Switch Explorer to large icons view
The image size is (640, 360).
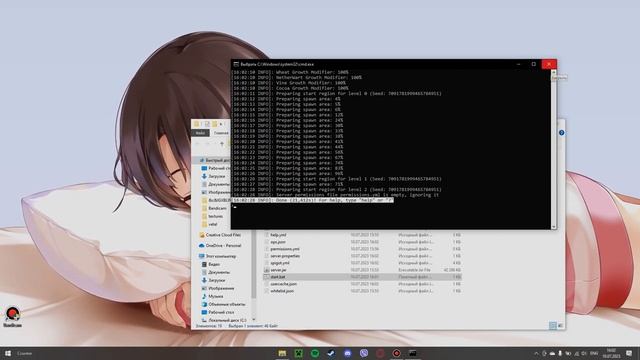(x=560, y=325)
